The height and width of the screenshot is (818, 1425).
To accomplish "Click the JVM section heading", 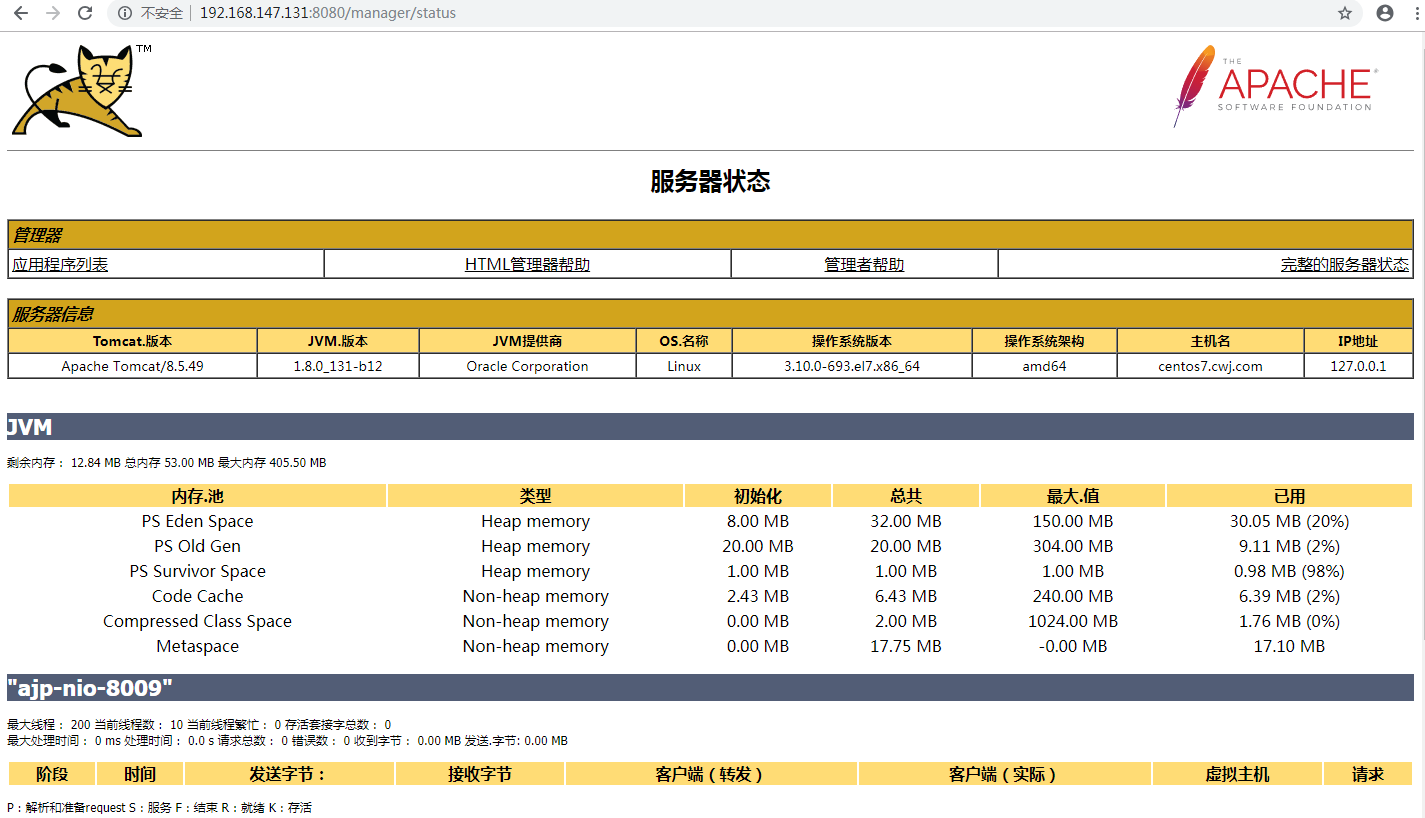I will tap(710, 427).
